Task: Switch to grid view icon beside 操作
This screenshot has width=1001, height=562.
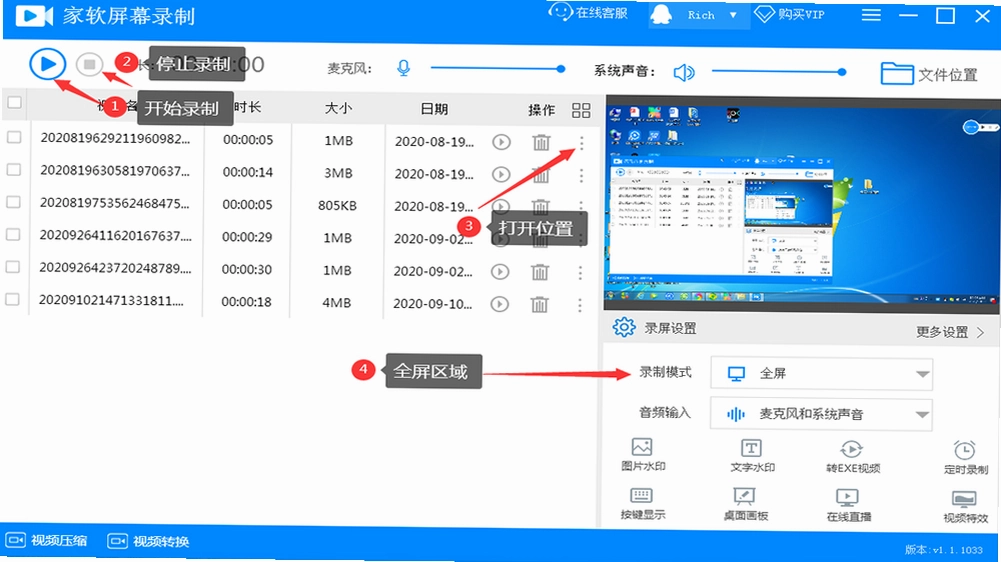Action: [x=581, y=110]
